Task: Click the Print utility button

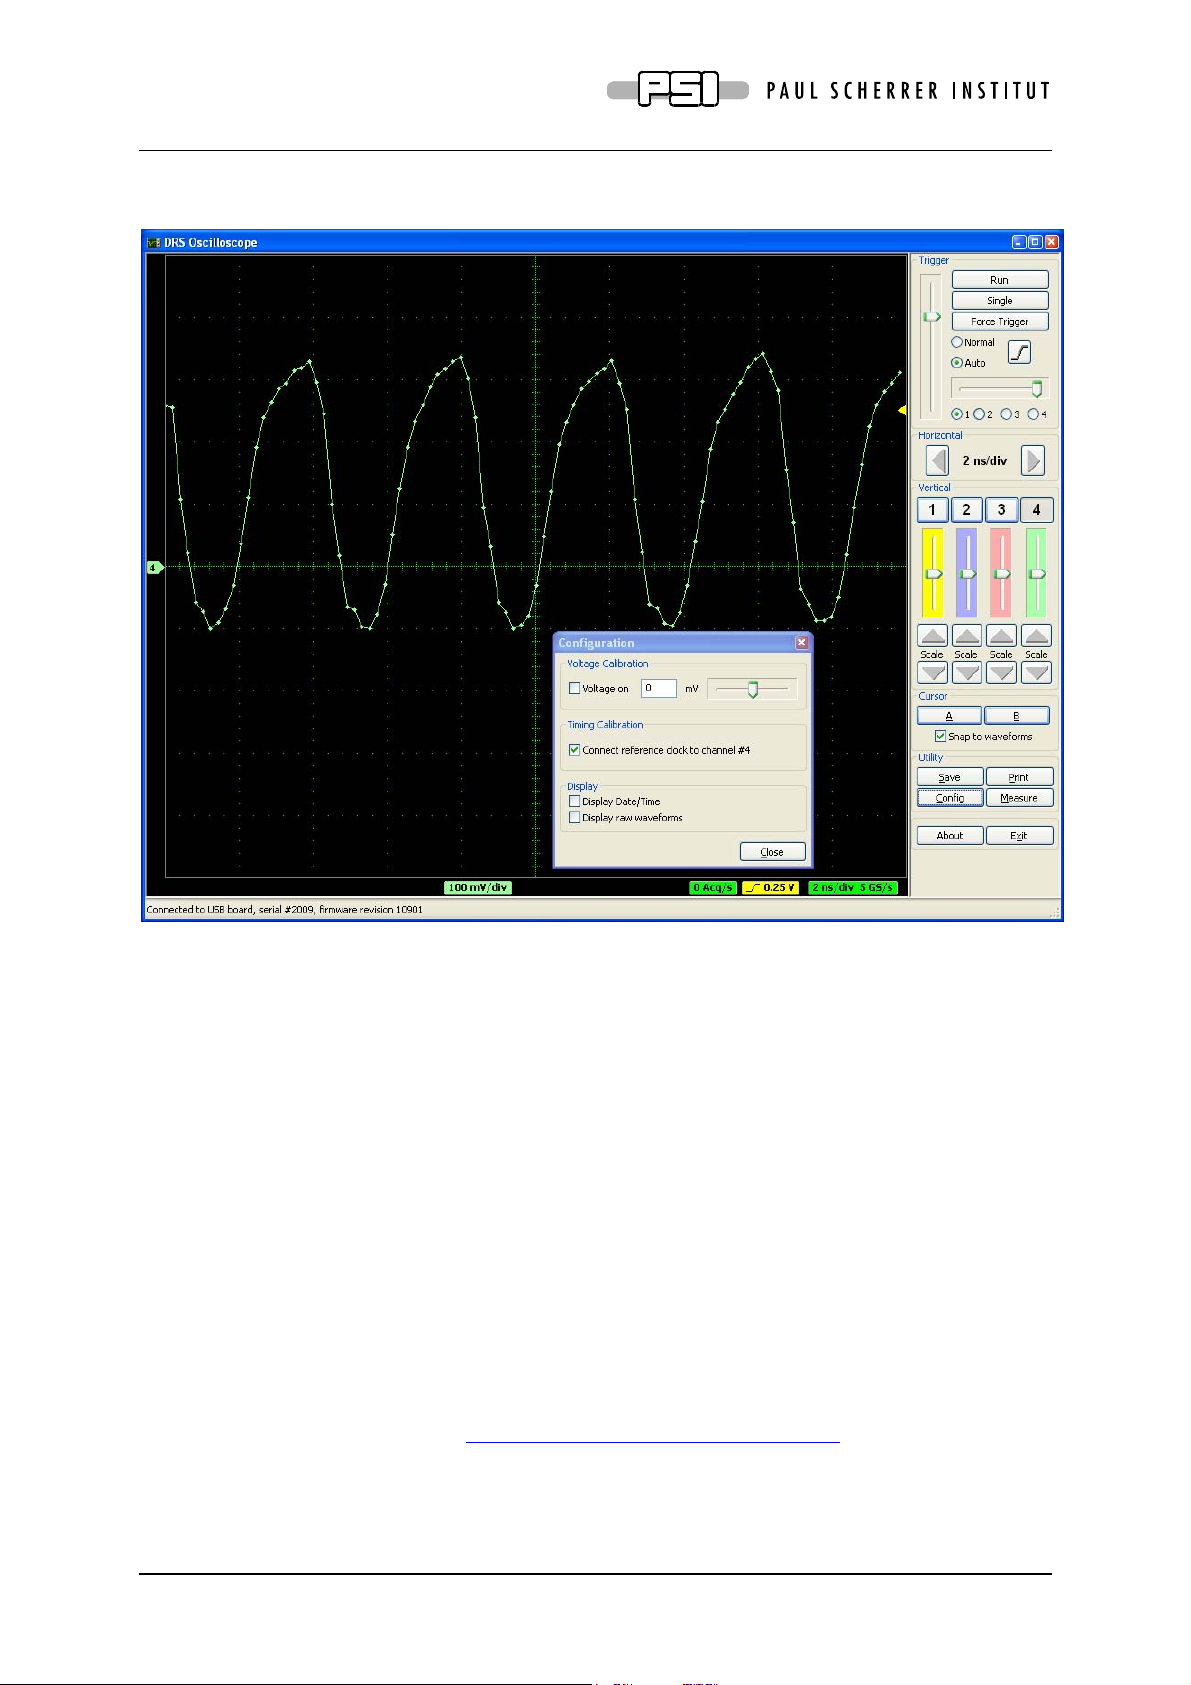Action: point(1019,777)
